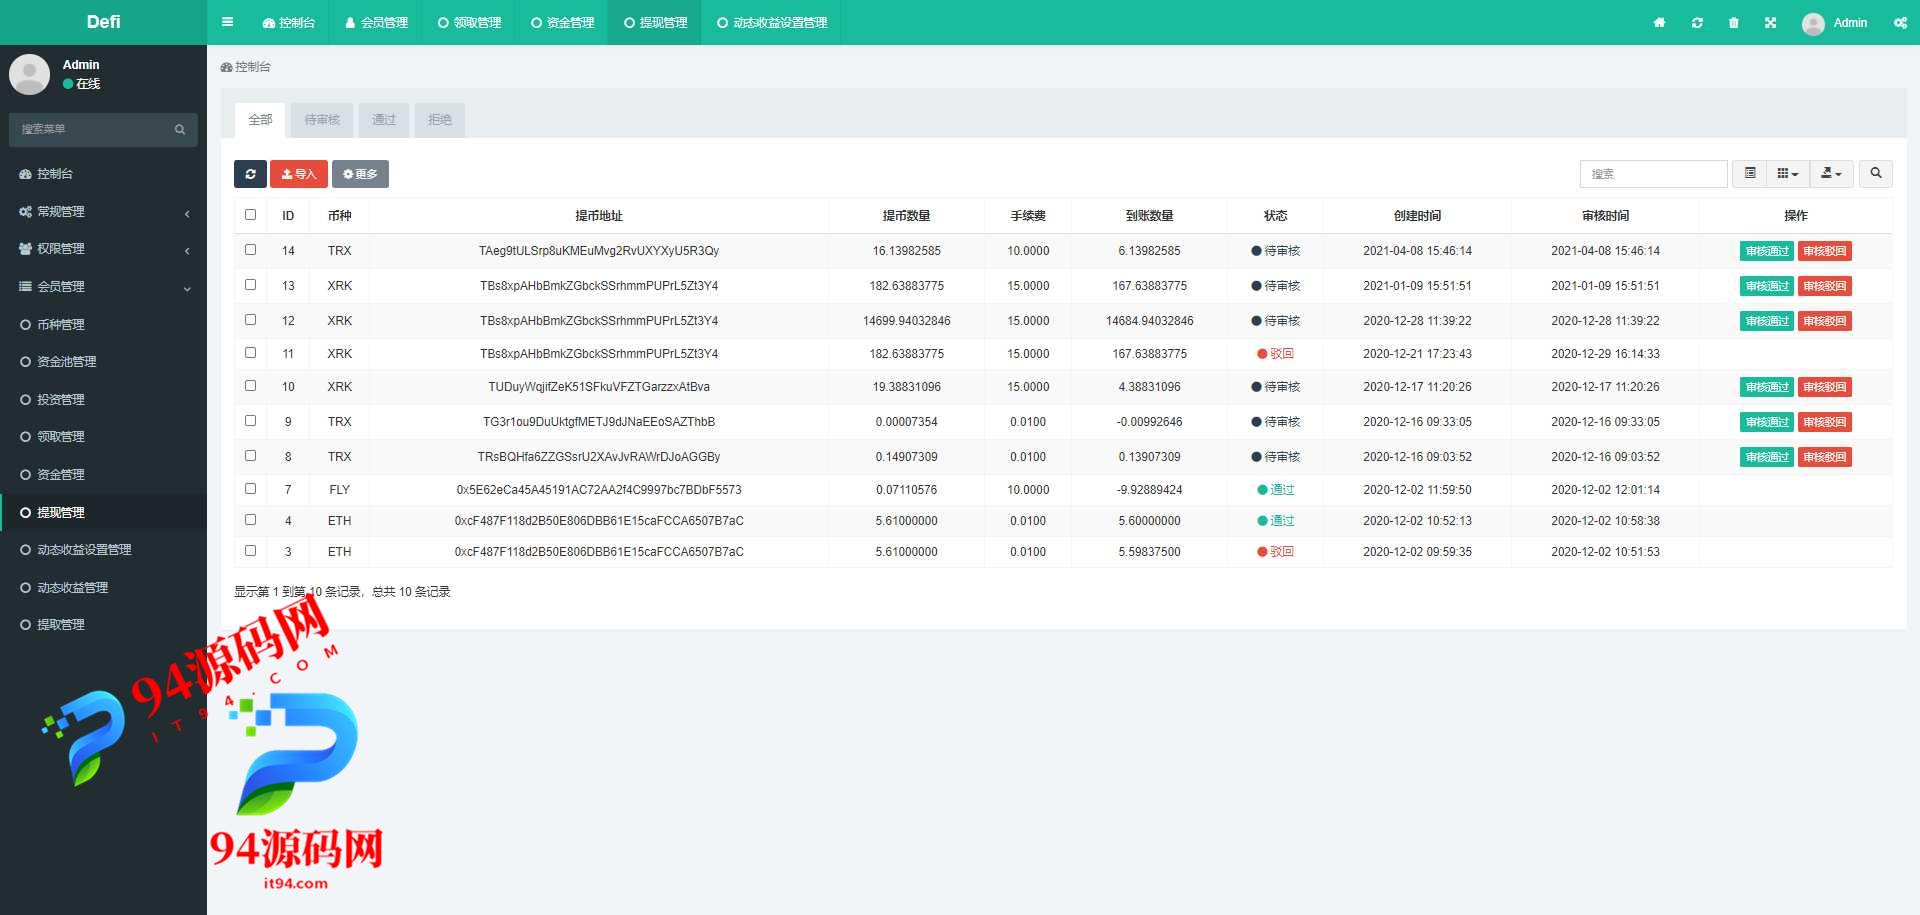Expand 权限管理 in the sidebar
The width and height of the screenshot is (1920, 915).
103,249
